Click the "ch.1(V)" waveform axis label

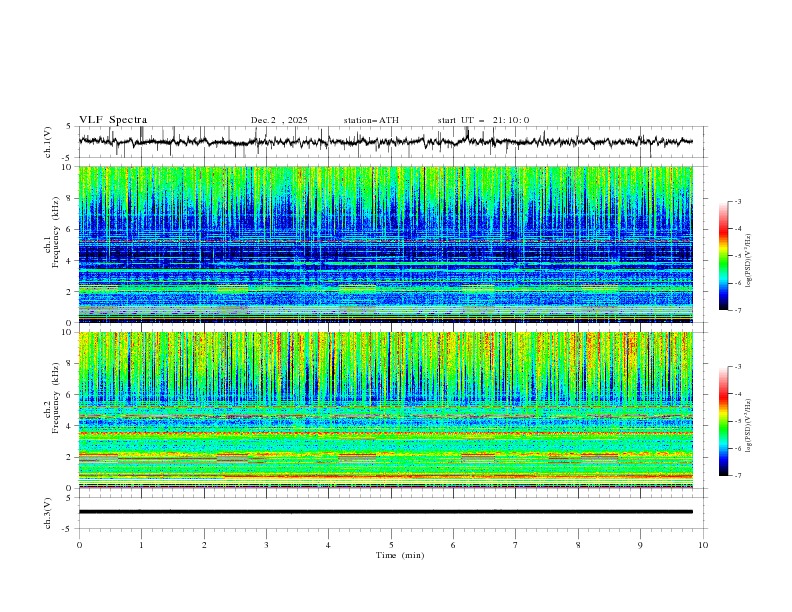[x=48, y=142]
